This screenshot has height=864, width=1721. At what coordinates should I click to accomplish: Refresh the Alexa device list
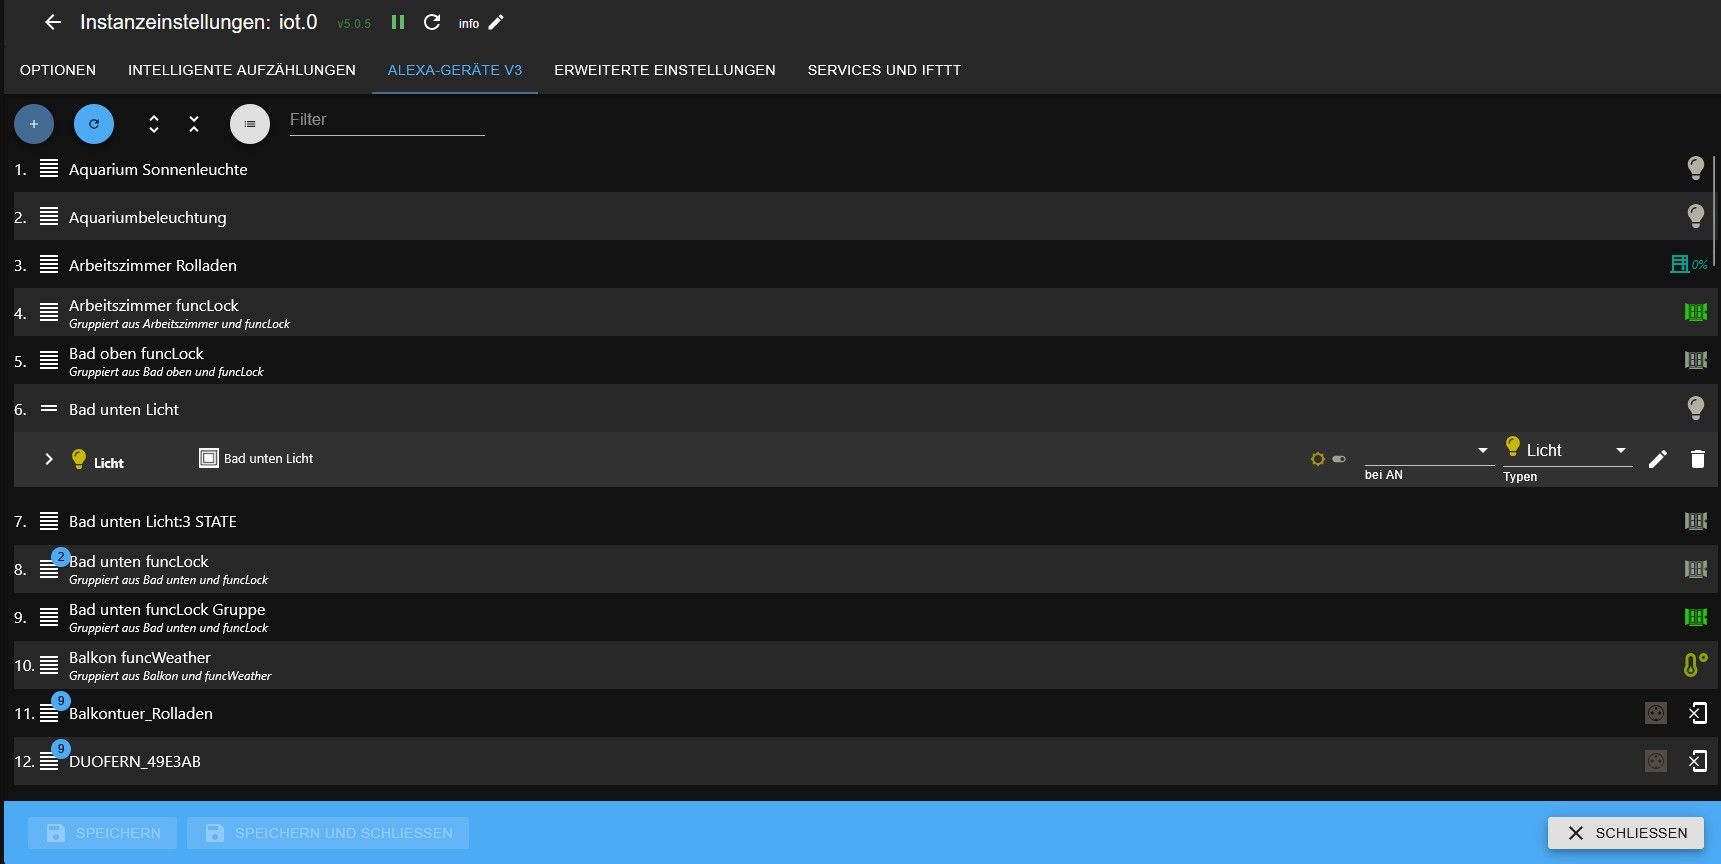click(94, 124)
